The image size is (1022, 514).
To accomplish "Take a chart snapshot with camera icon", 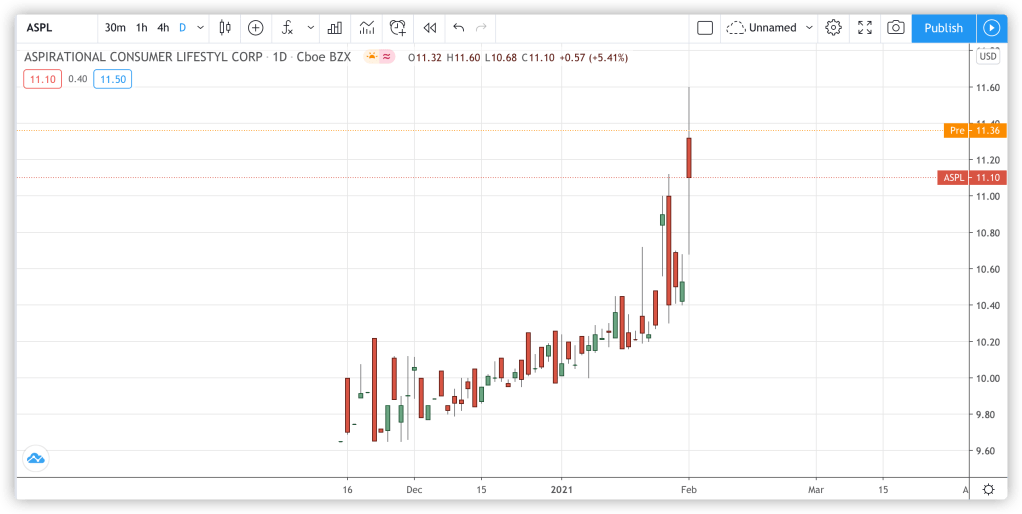I will [x=896, y=28].
